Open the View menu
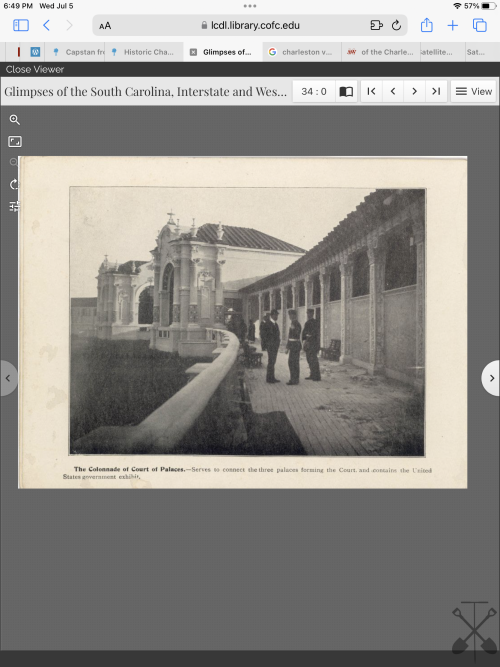Image resolution: width=500 pixels, height=667 pixels. (x=474, y=91)
